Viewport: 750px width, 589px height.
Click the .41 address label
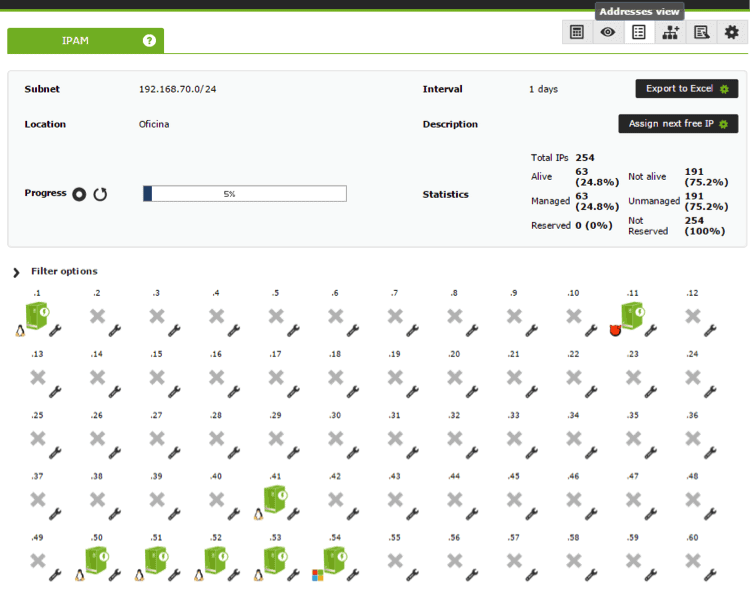tap(275, 477)
